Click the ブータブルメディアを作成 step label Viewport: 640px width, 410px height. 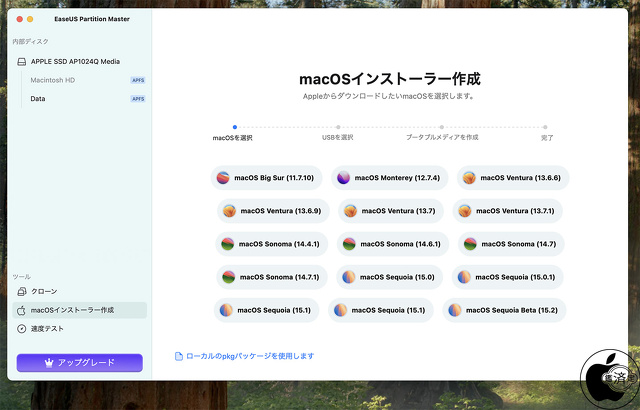pos(442,137)
